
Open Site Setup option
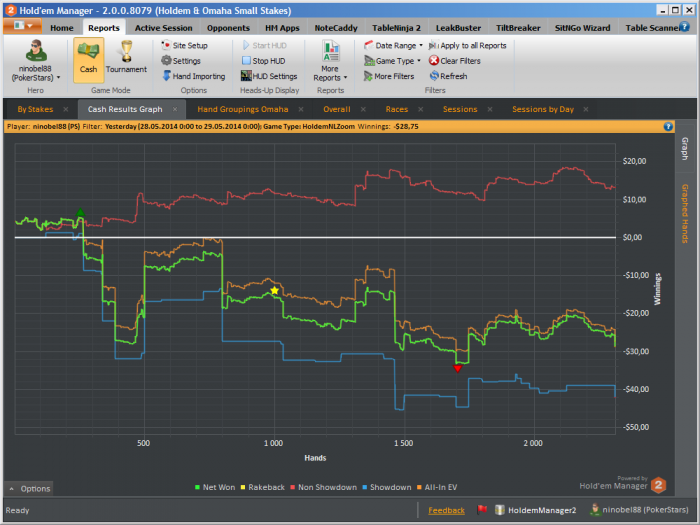tap(184, 45)
